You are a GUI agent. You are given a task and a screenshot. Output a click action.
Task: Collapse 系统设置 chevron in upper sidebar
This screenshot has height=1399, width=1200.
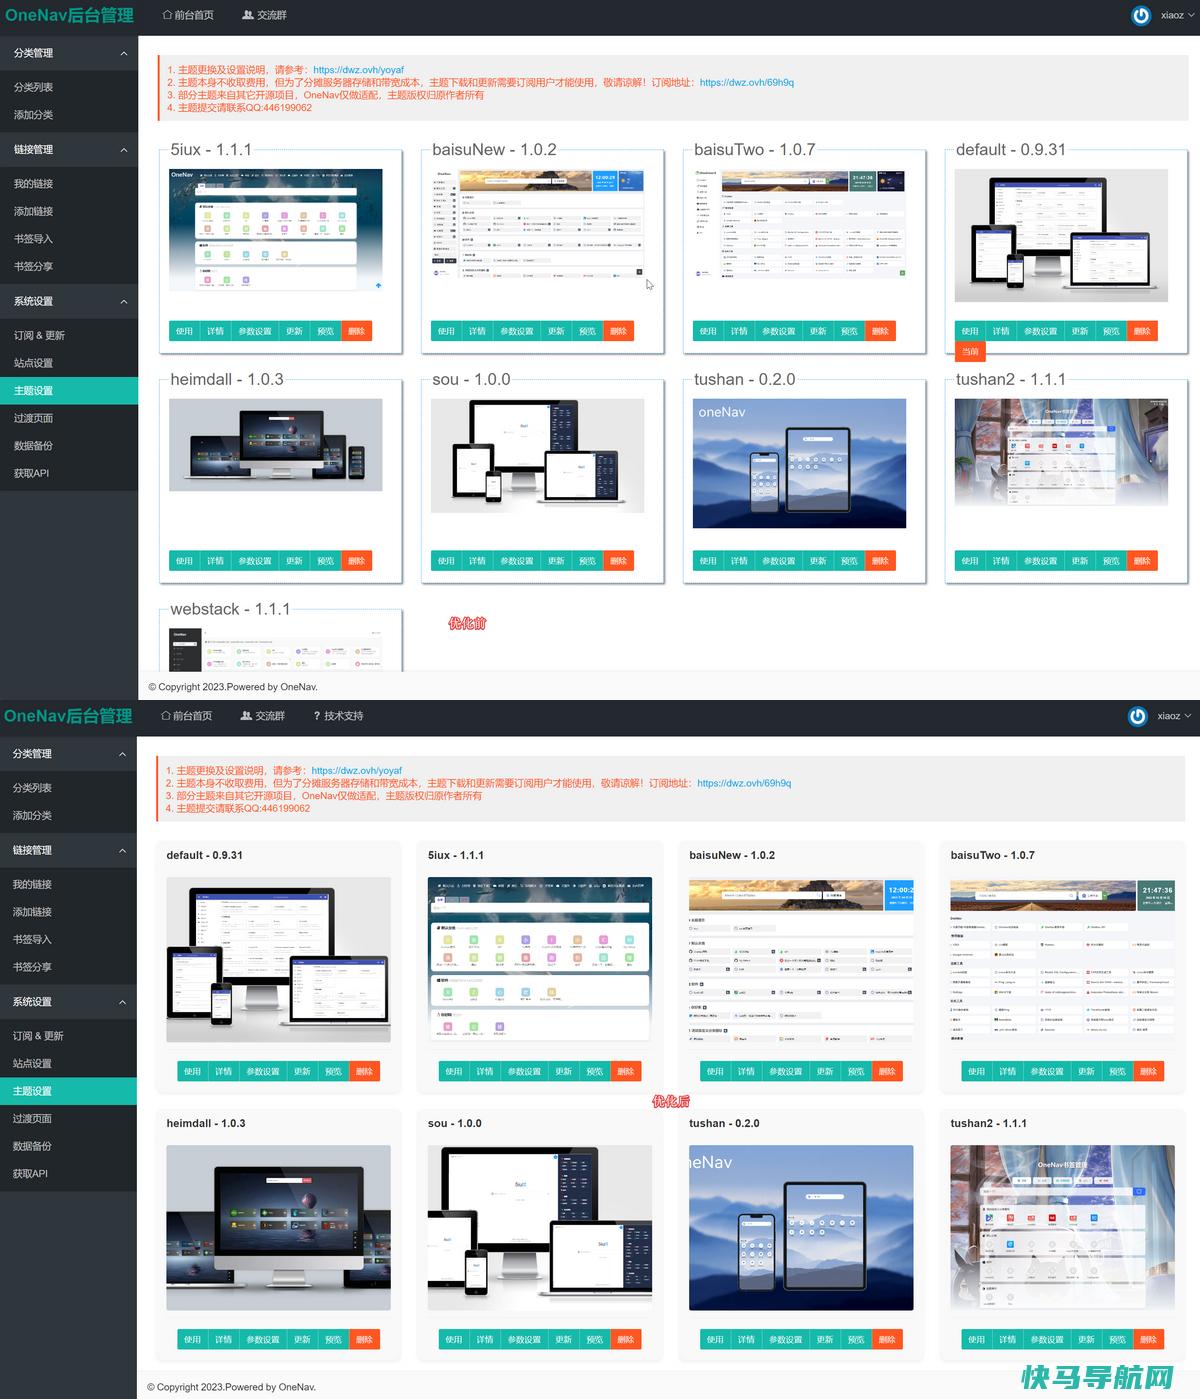click(x=124, y=301)
